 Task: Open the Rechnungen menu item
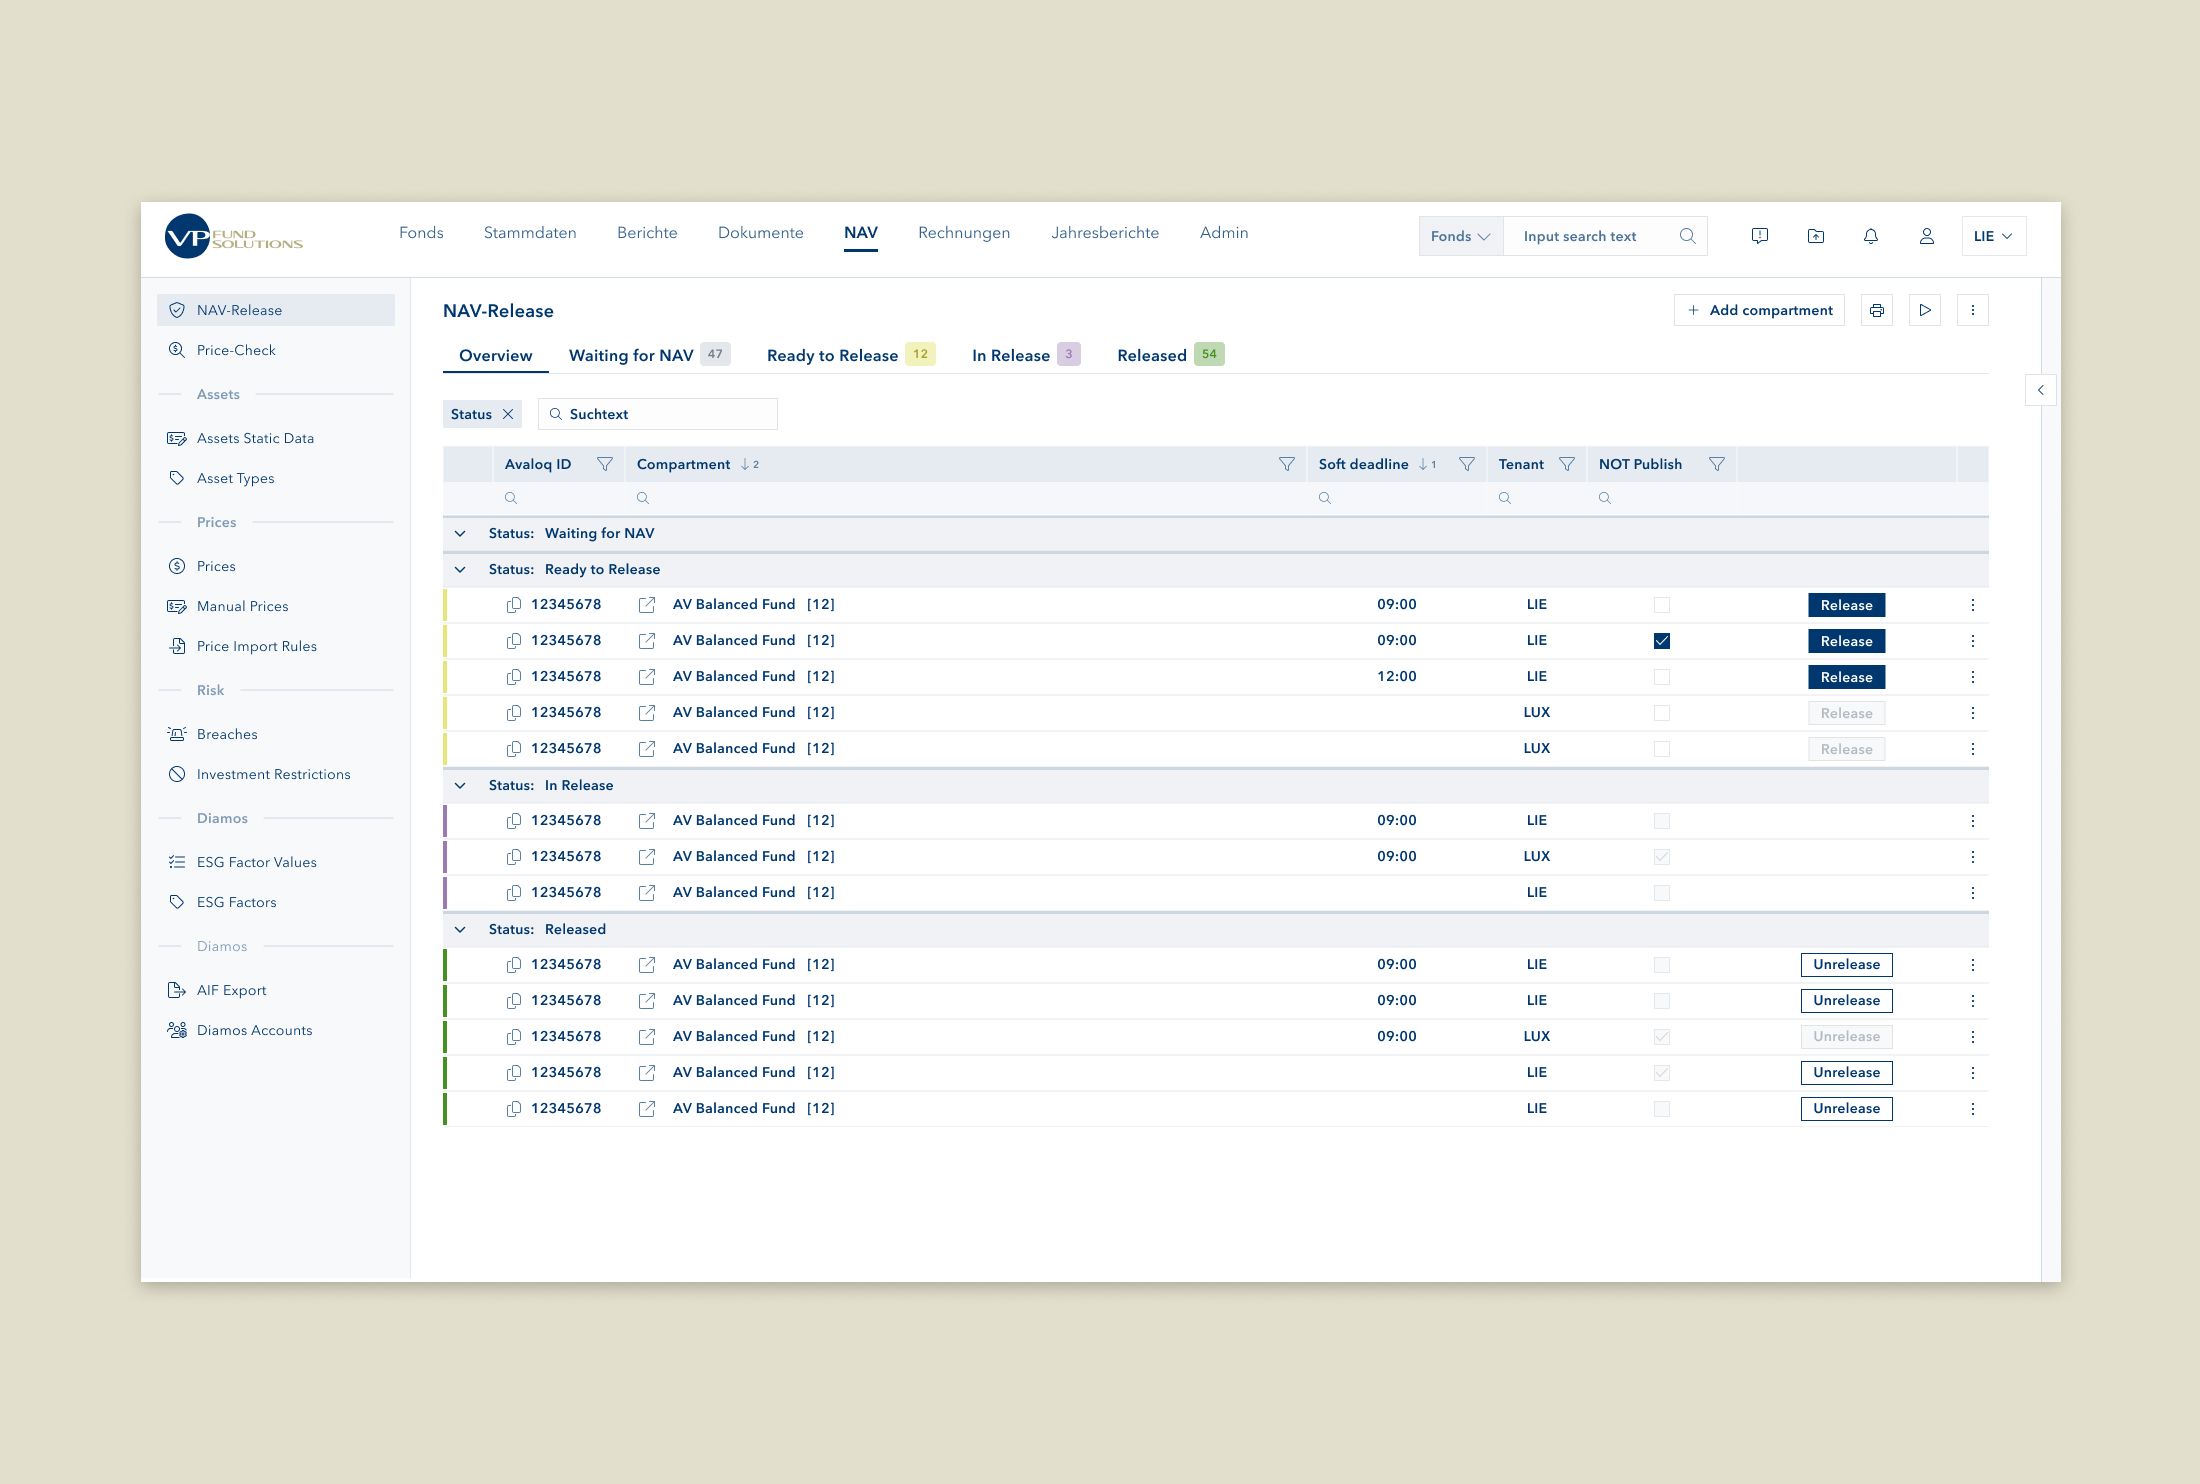pos(963,233)
